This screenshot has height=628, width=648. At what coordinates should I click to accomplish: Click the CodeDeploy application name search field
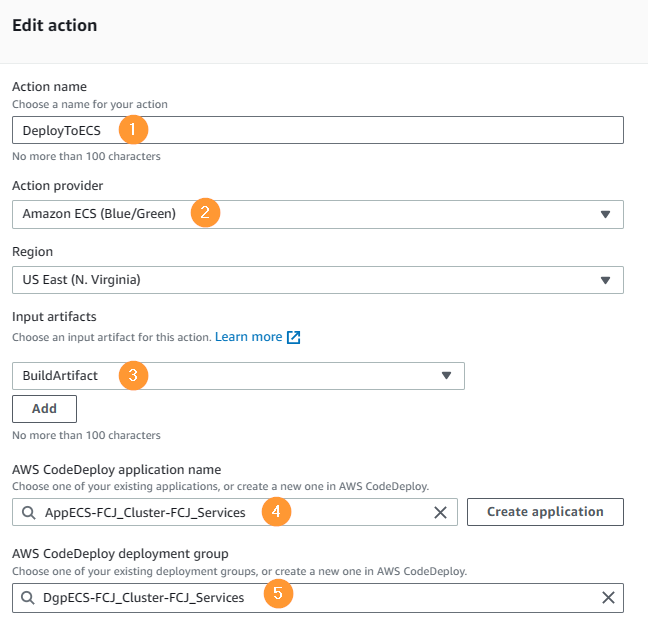click(x=235, y=512)
